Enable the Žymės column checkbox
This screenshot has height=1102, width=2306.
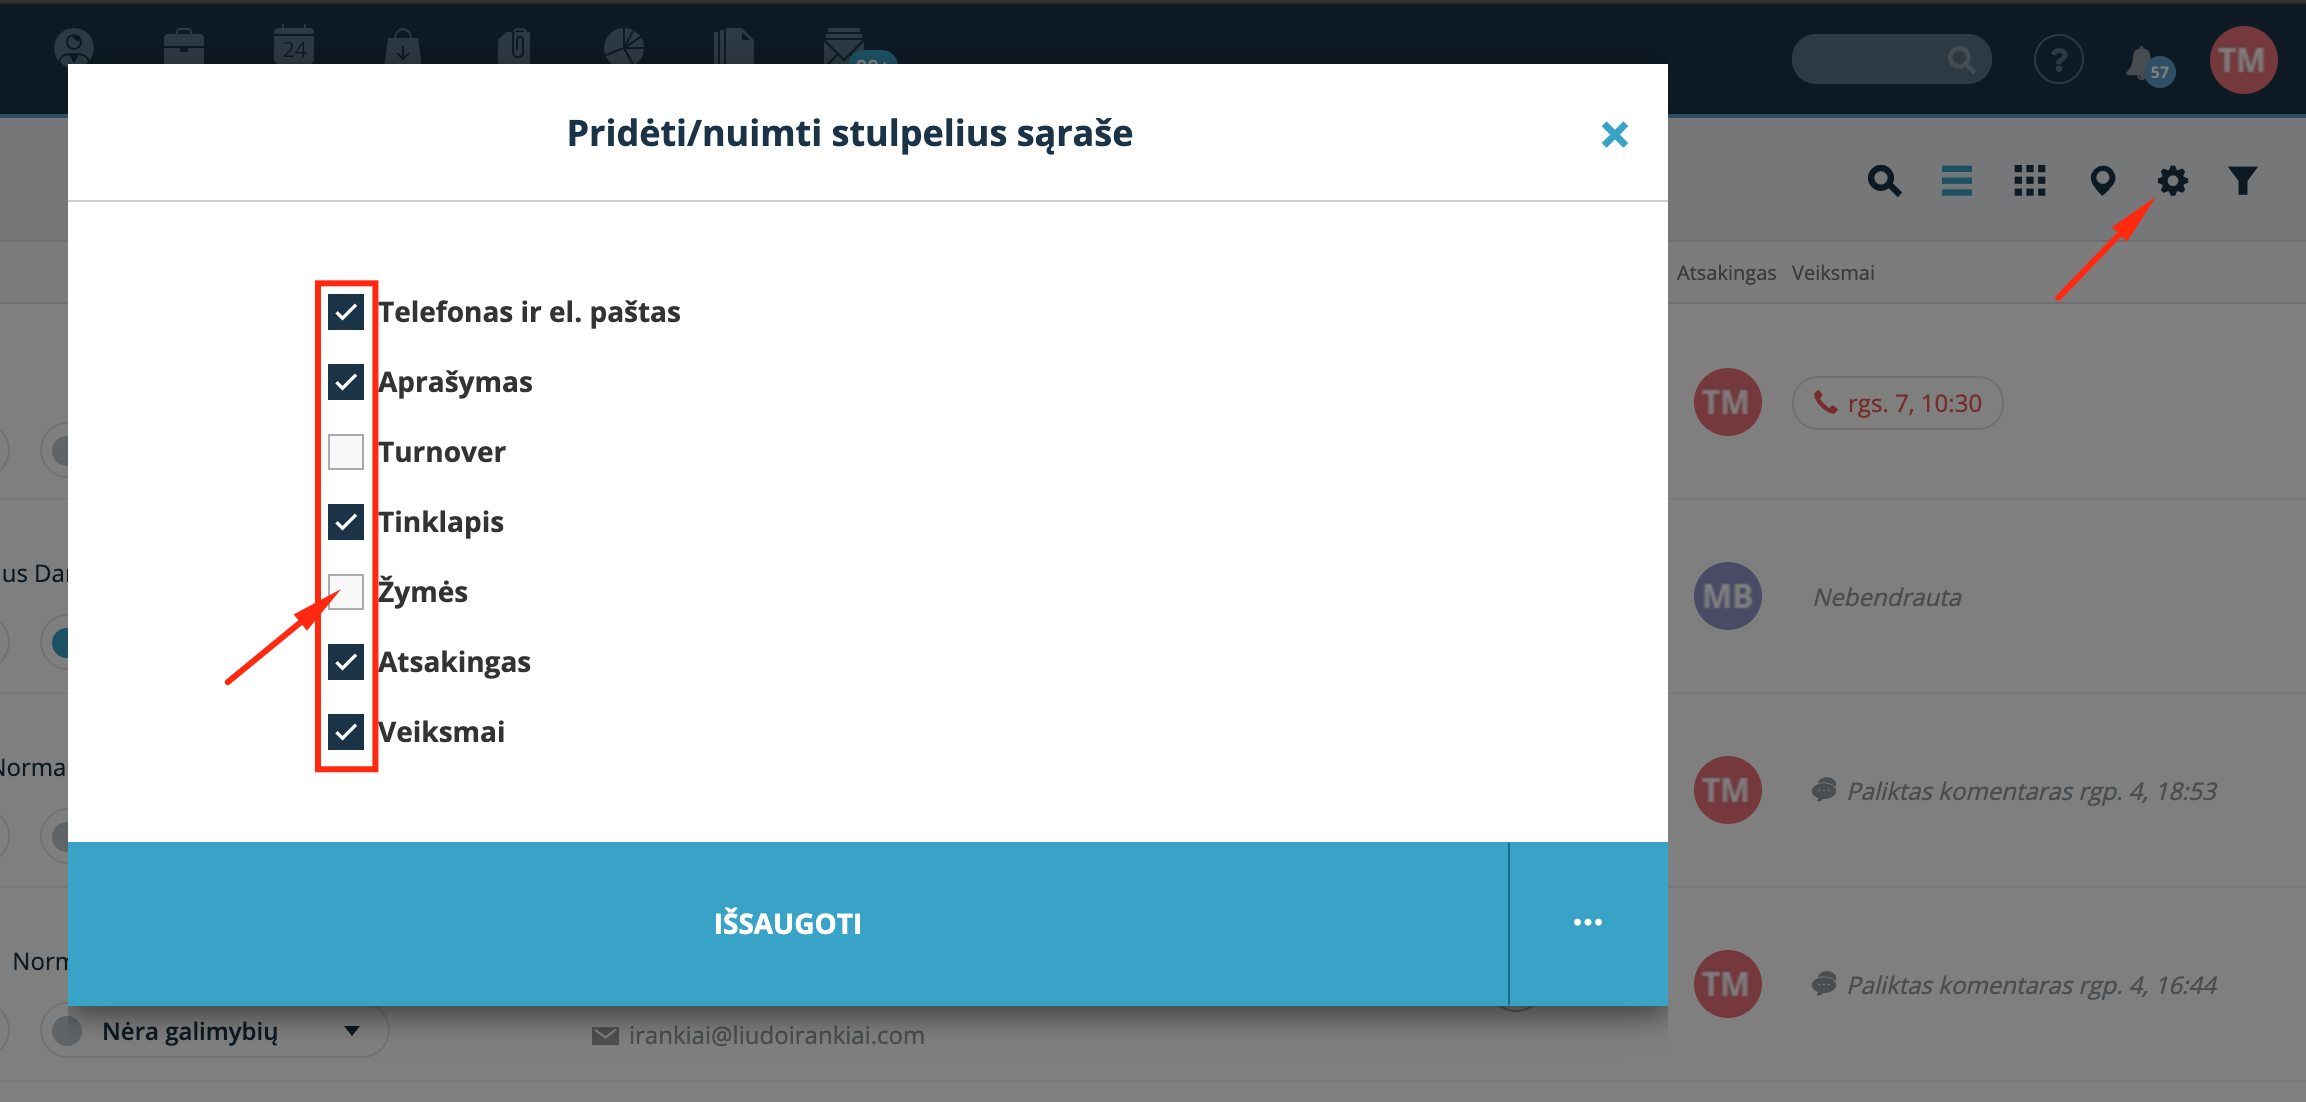(346, 592)
